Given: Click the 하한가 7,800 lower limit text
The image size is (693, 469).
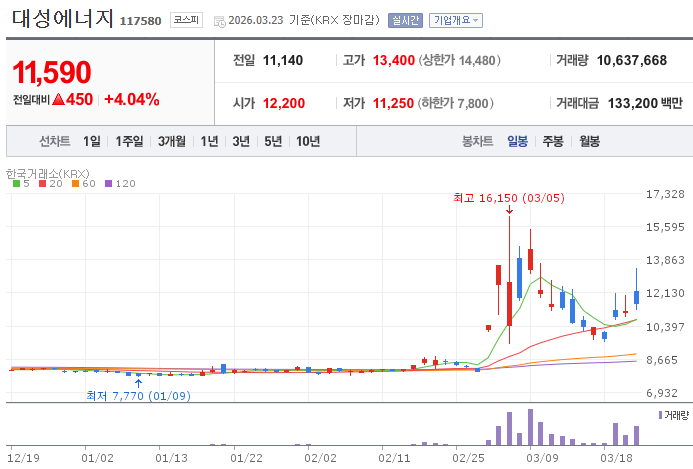Looking at the screenshot, I should tap(456, 103).
